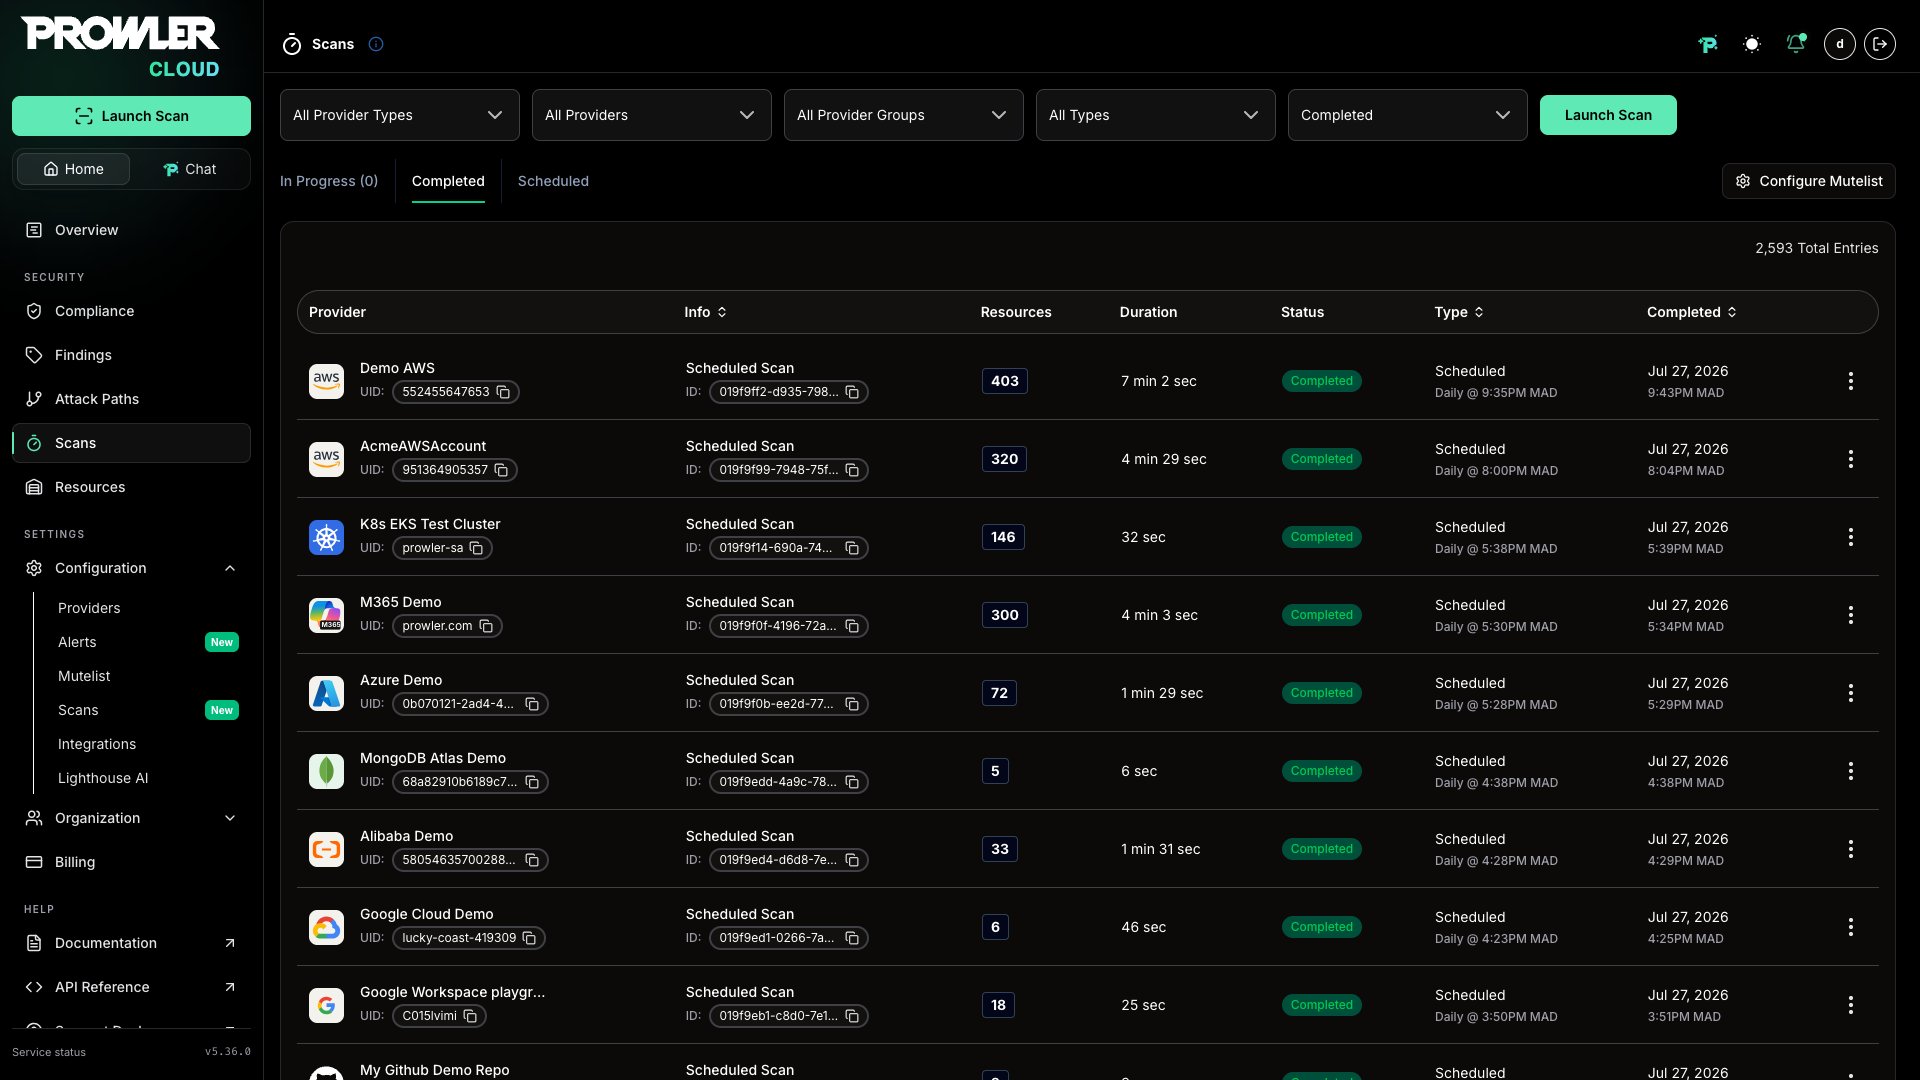The width and height of the screenshot is (1920, 1080).
Task: Open row actions for Google Cloud Demo
Action: point(1851,927)
